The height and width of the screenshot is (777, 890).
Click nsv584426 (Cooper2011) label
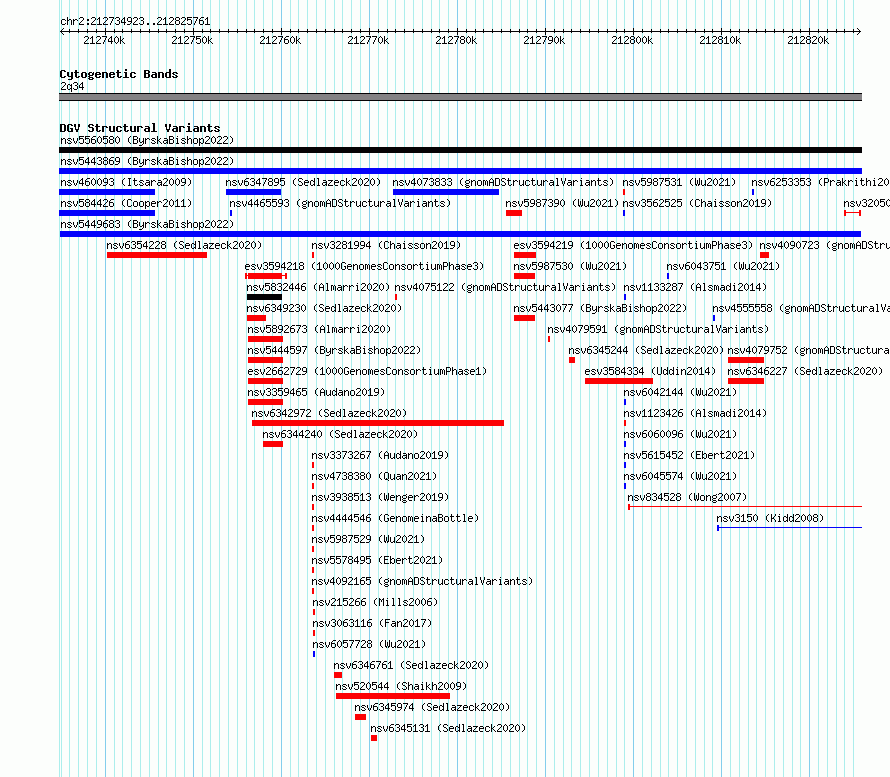pyautogui.click(x=126, y=203)
